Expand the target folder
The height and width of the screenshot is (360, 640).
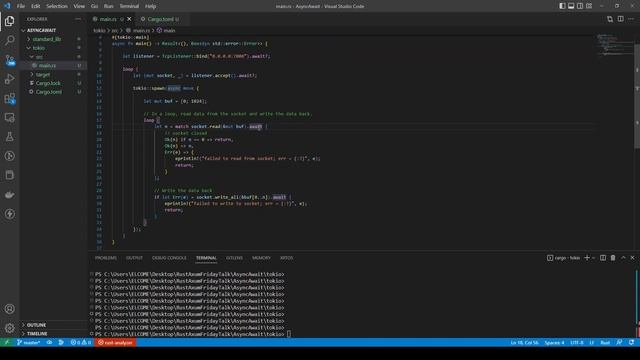[32, 74]
